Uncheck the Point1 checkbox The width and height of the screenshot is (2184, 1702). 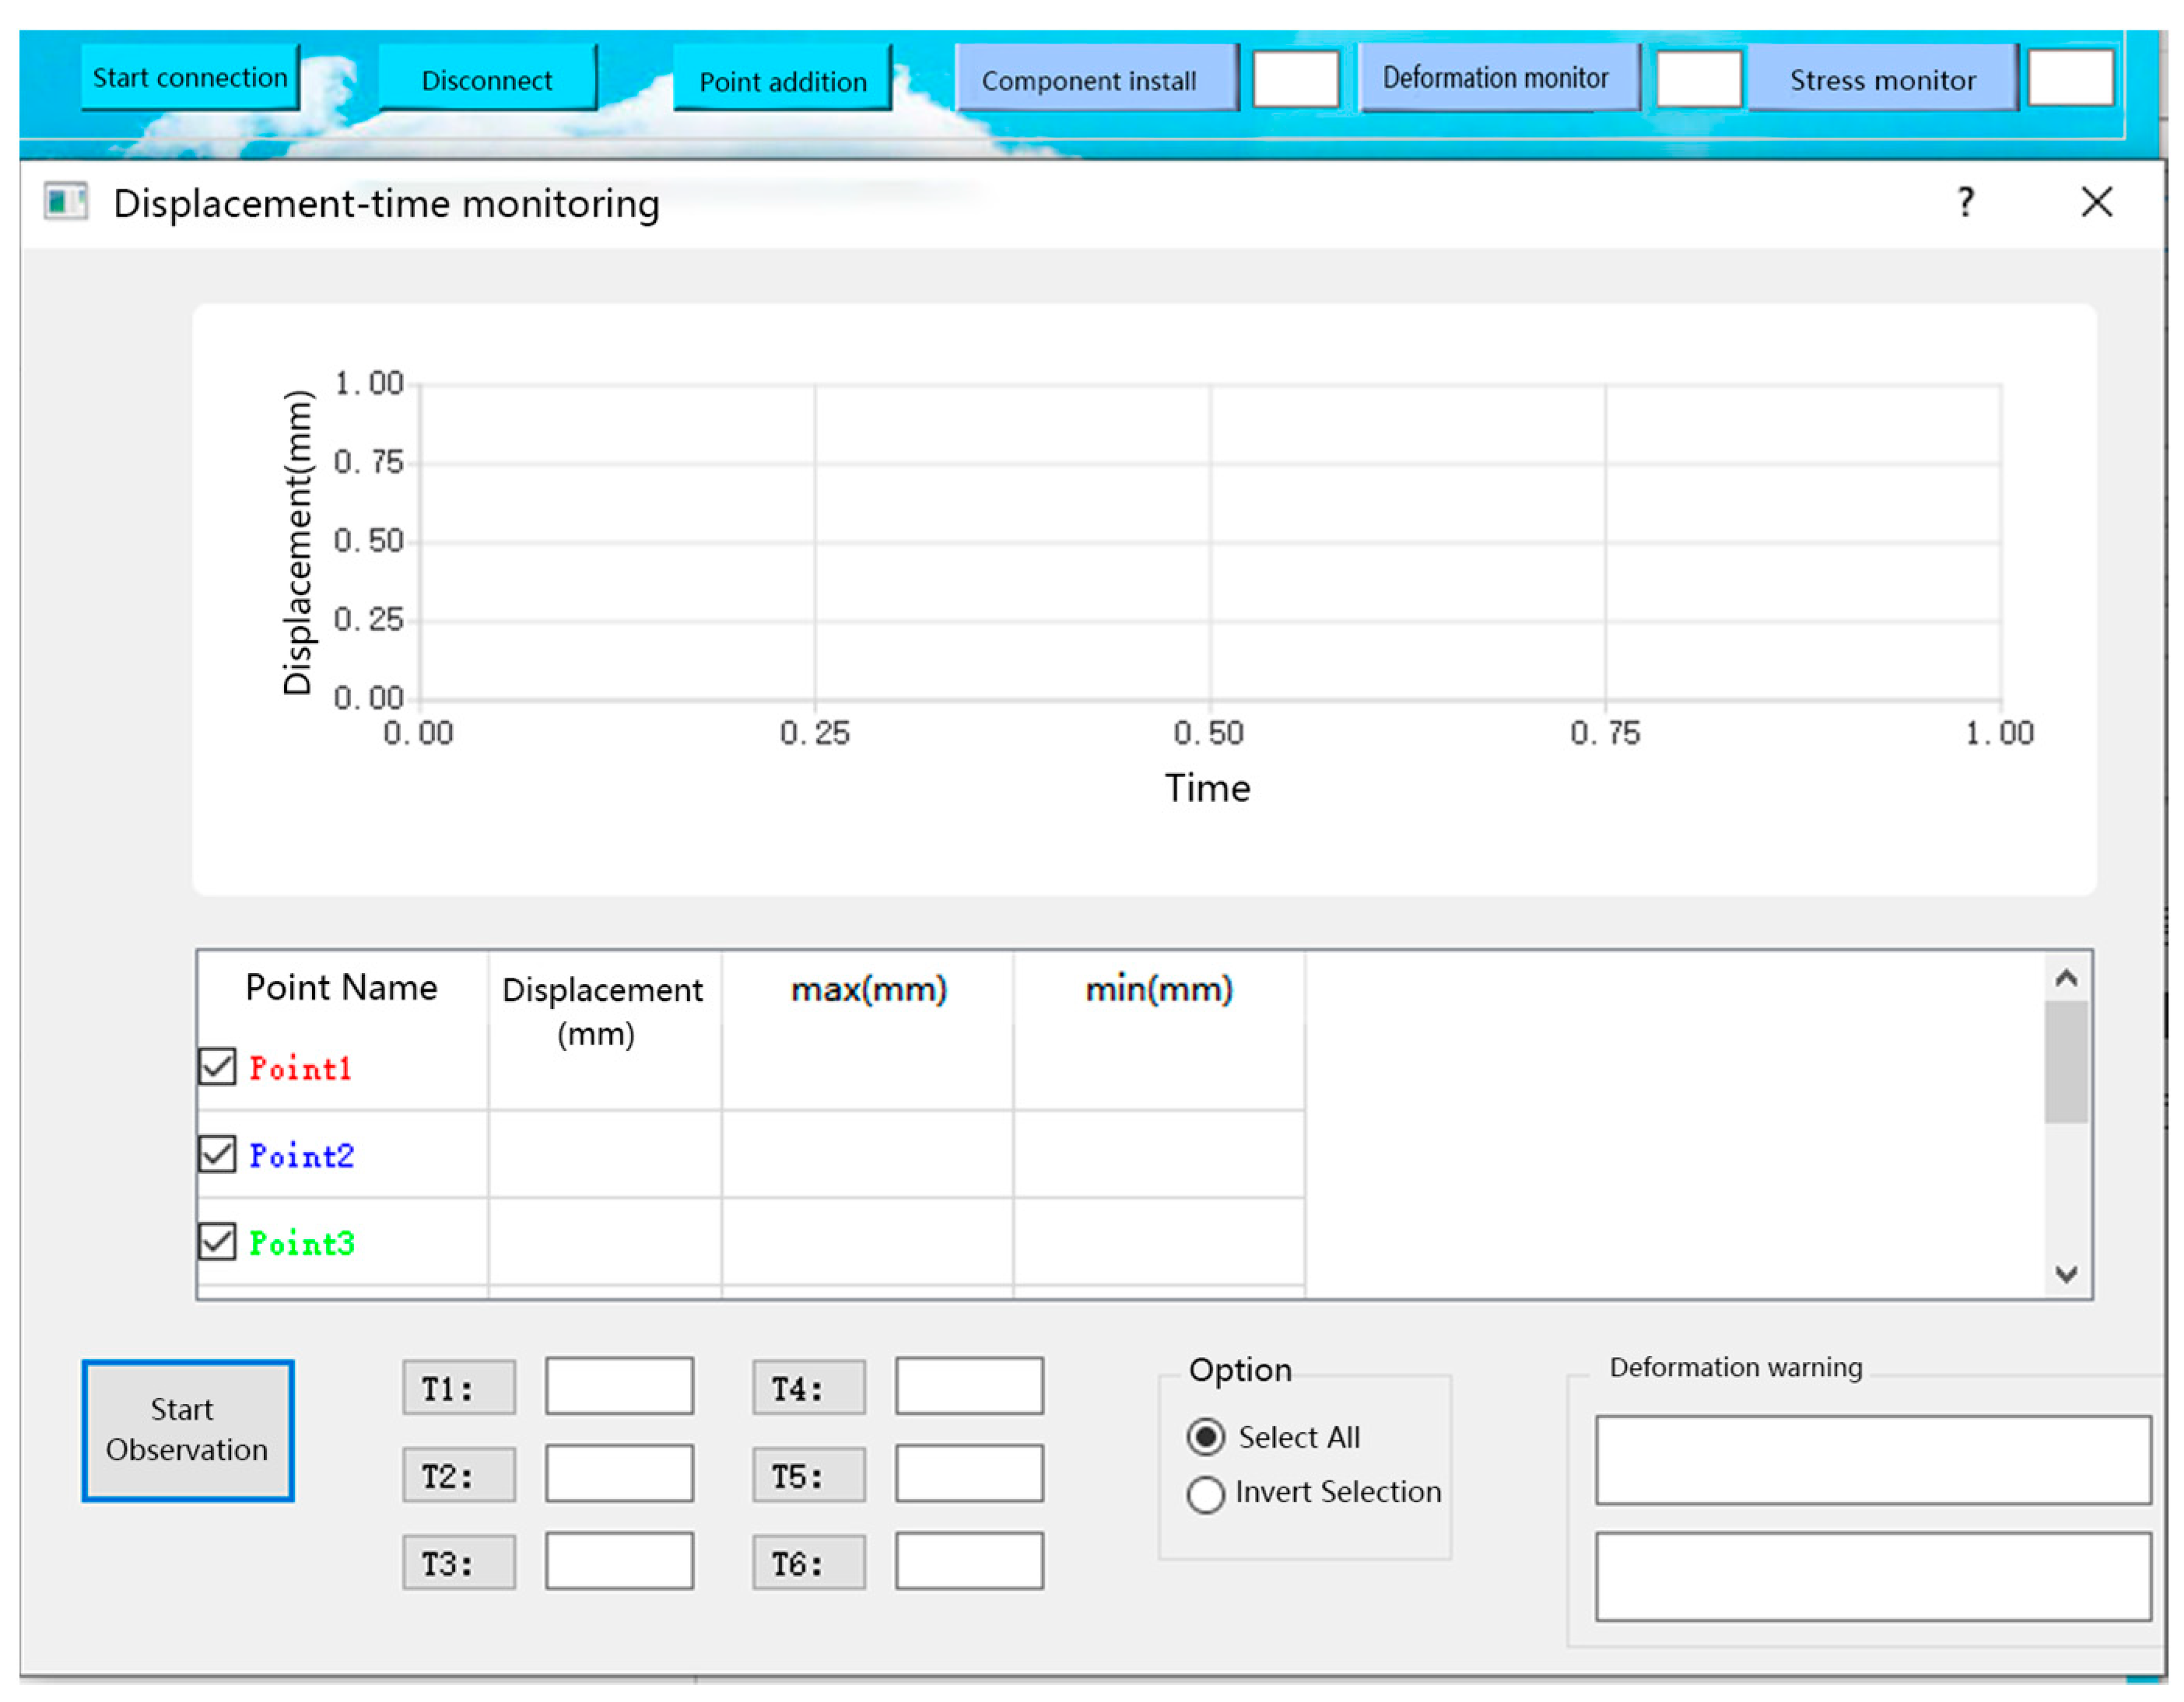coord(217,1067)
